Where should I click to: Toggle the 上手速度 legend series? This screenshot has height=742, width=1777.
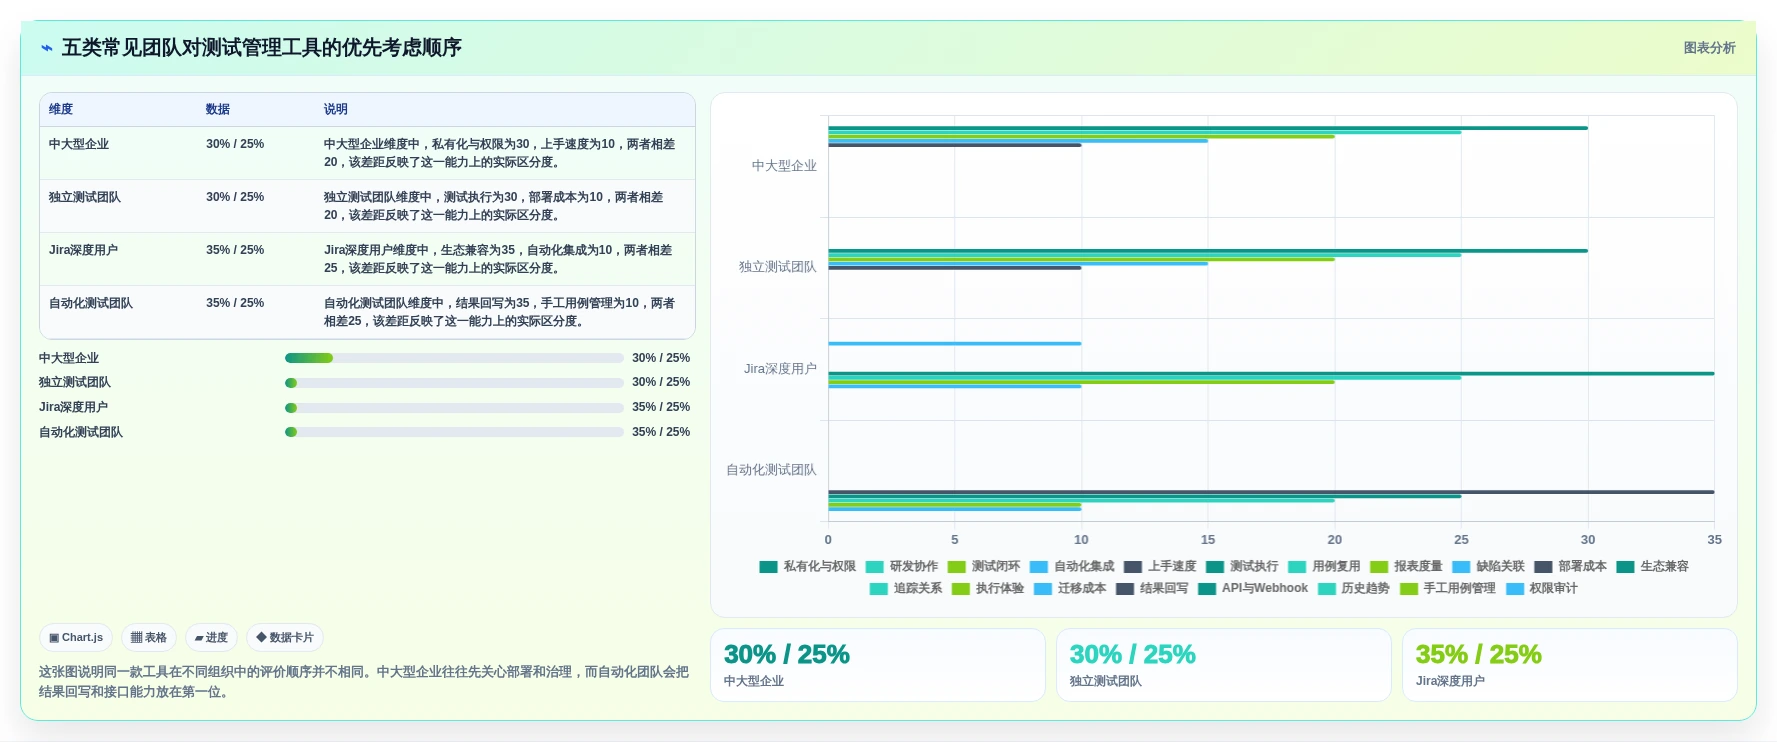[1160, 566]
